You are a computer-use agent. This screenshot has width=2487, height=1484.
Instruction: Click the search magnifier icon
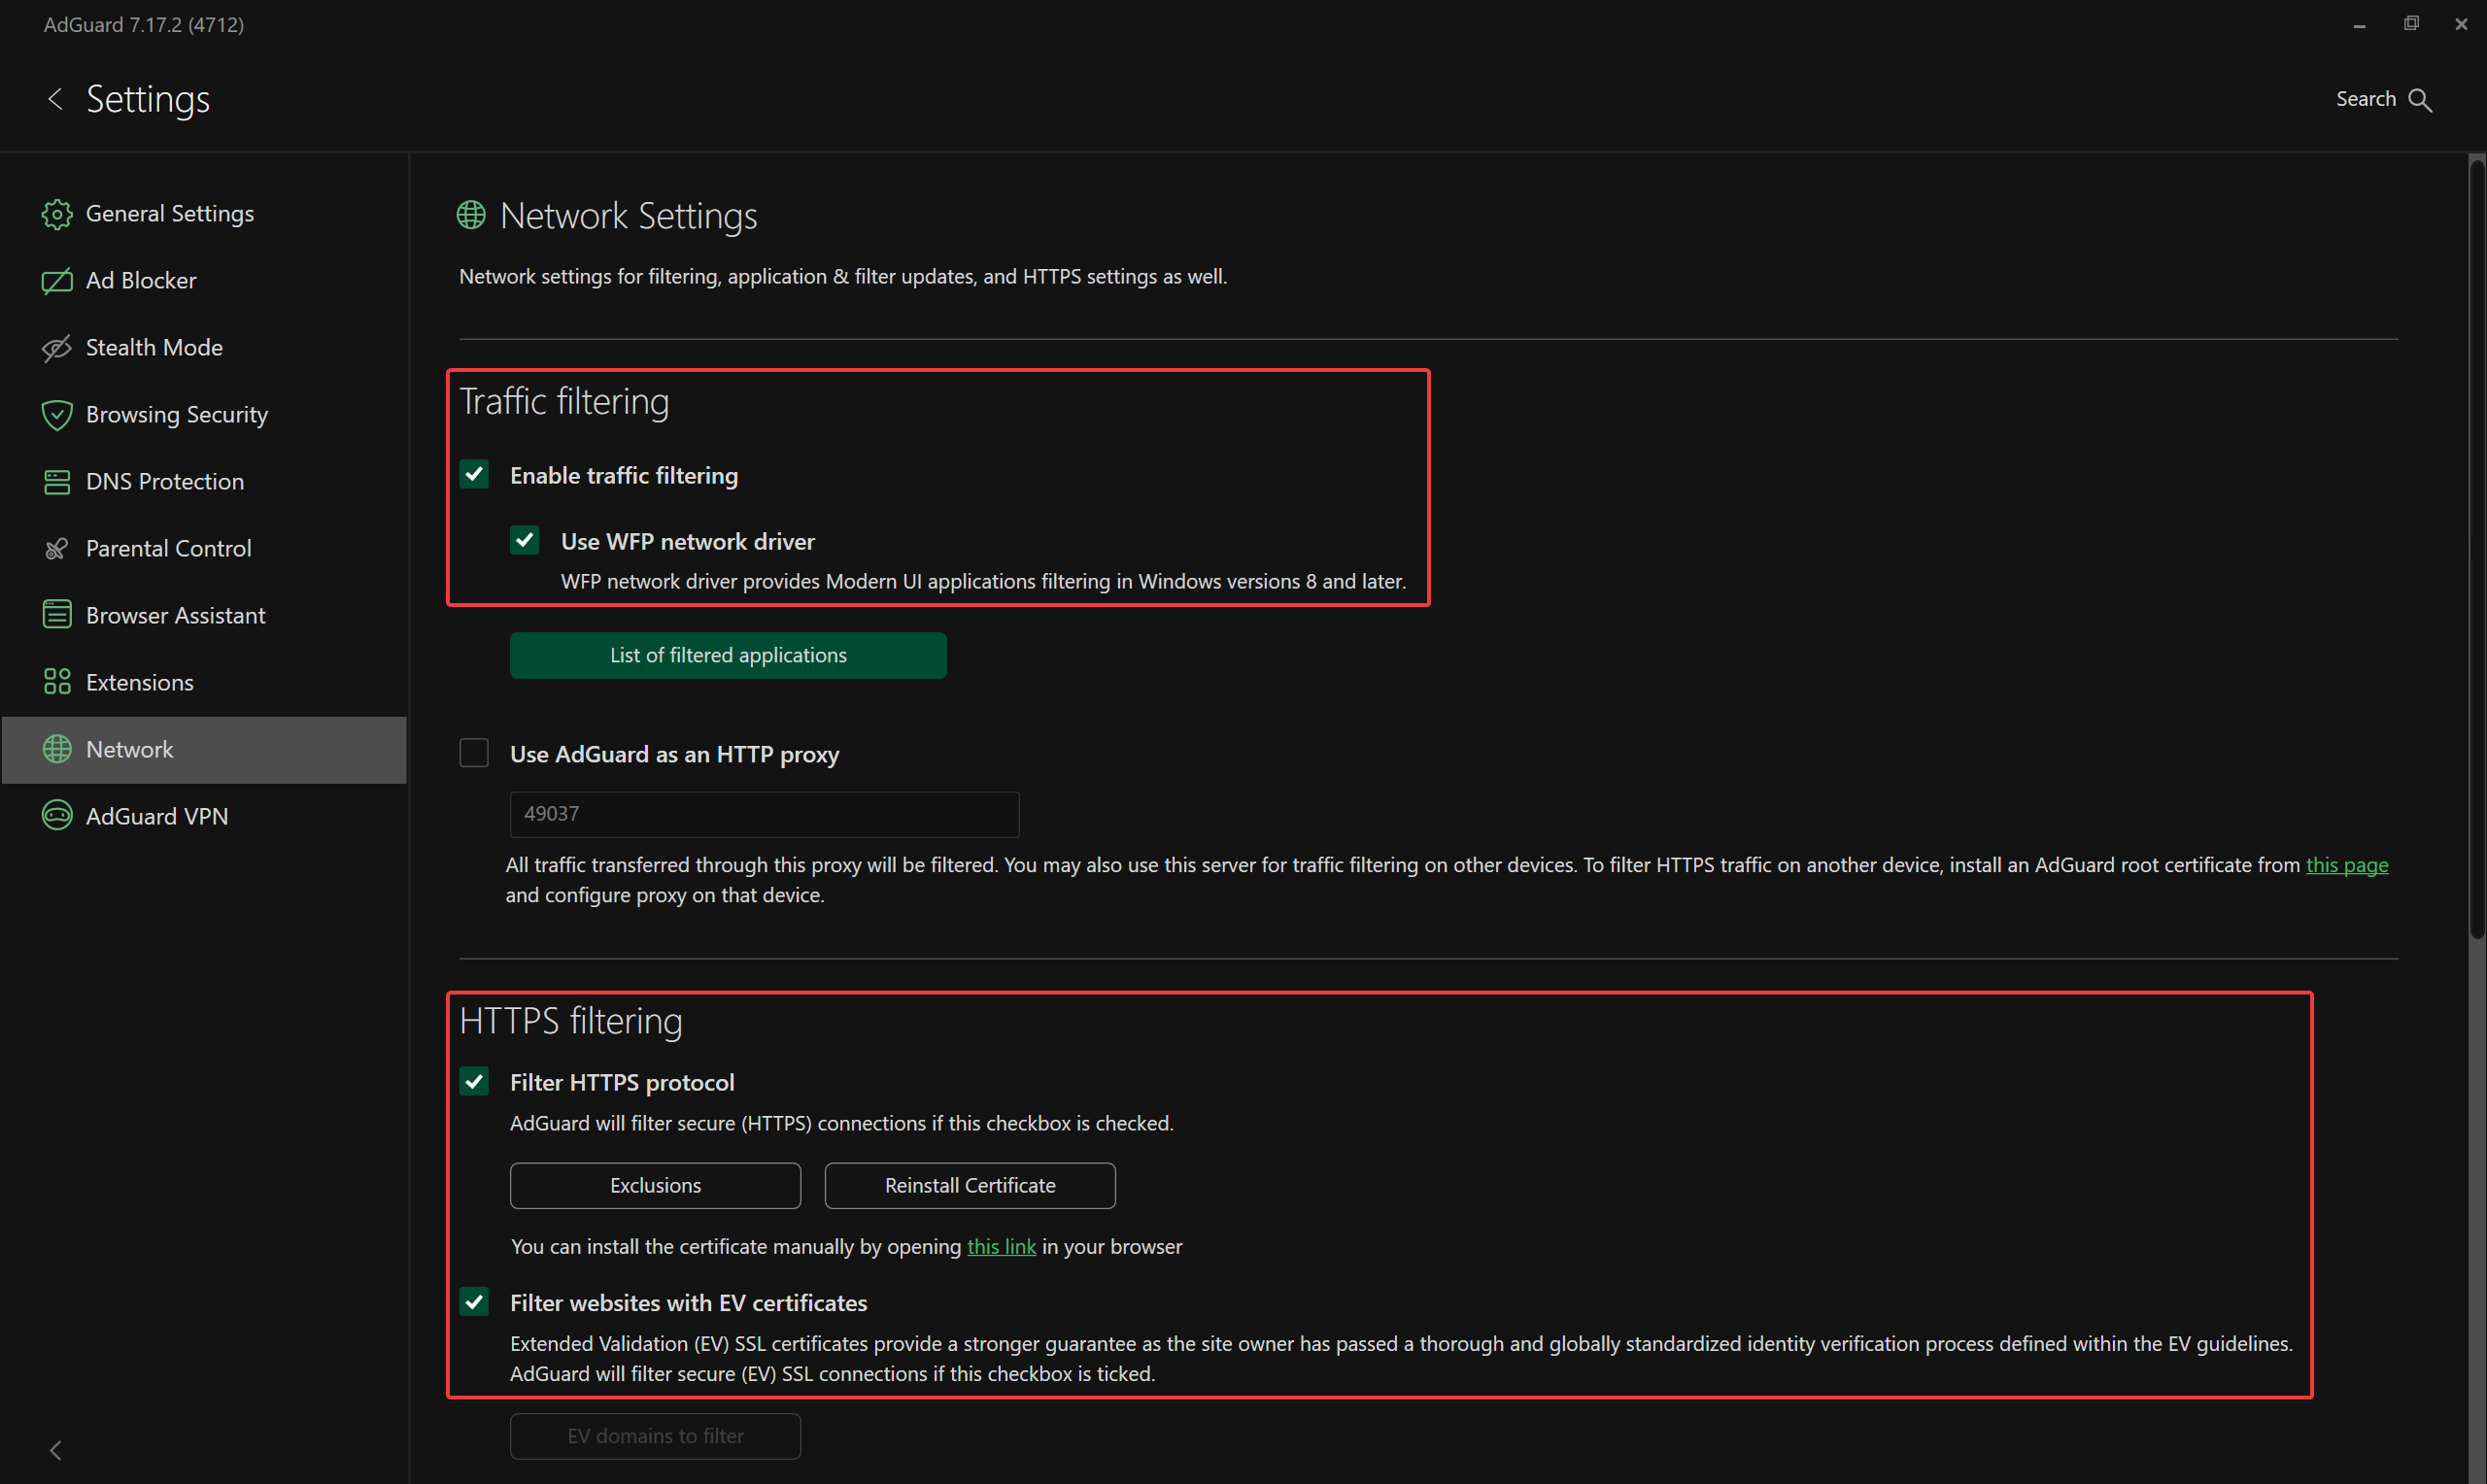pyautogui.click(x=2421, y=100)
